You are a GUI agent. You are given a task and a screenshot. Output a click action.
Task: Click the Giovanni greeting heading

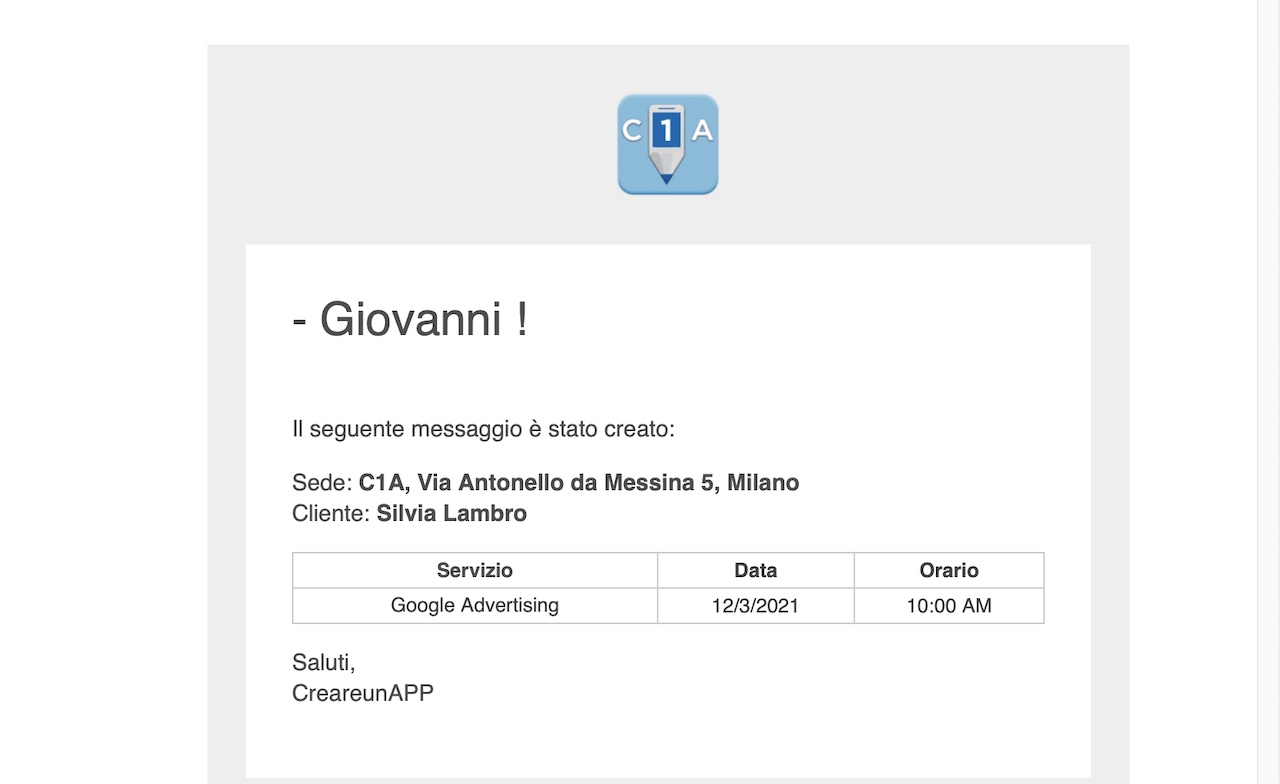(410, 320)
